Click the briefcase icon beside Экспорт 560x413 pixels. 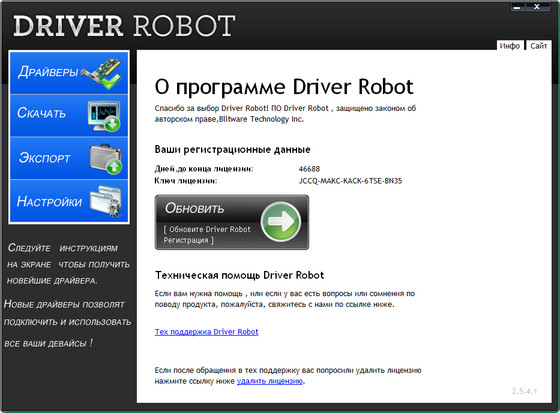tap(106, 159)
